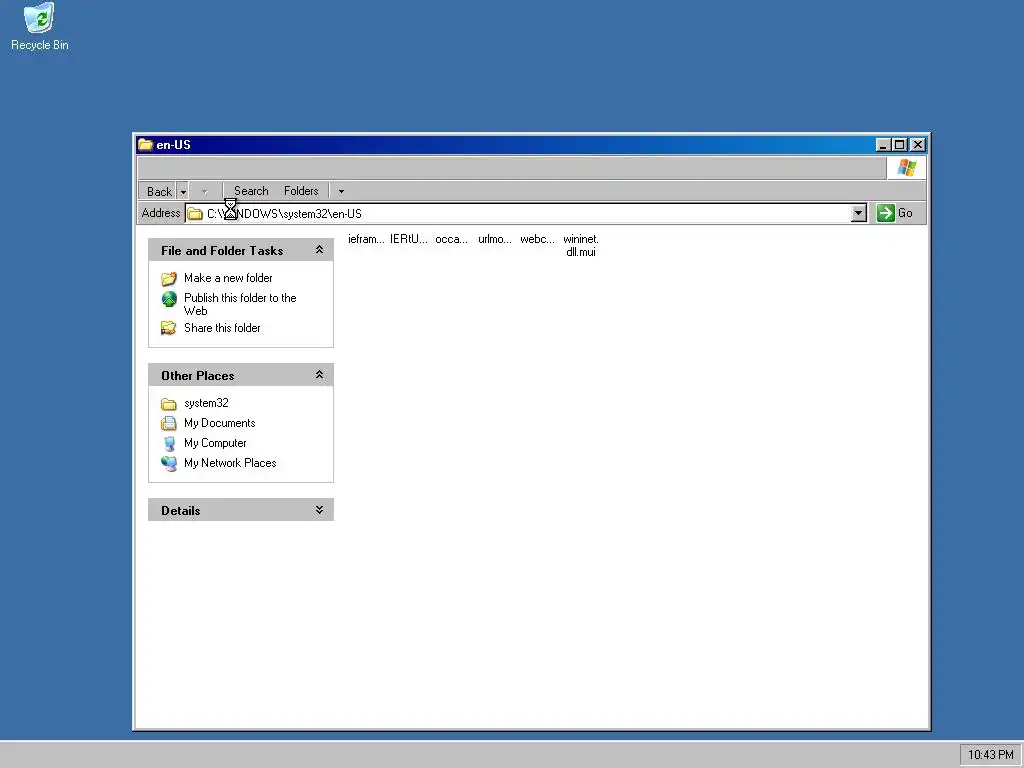Click the Search toolbar button
Image resolution: width=1024 pixels, height=768 pixels.
[x=251, y=191]
